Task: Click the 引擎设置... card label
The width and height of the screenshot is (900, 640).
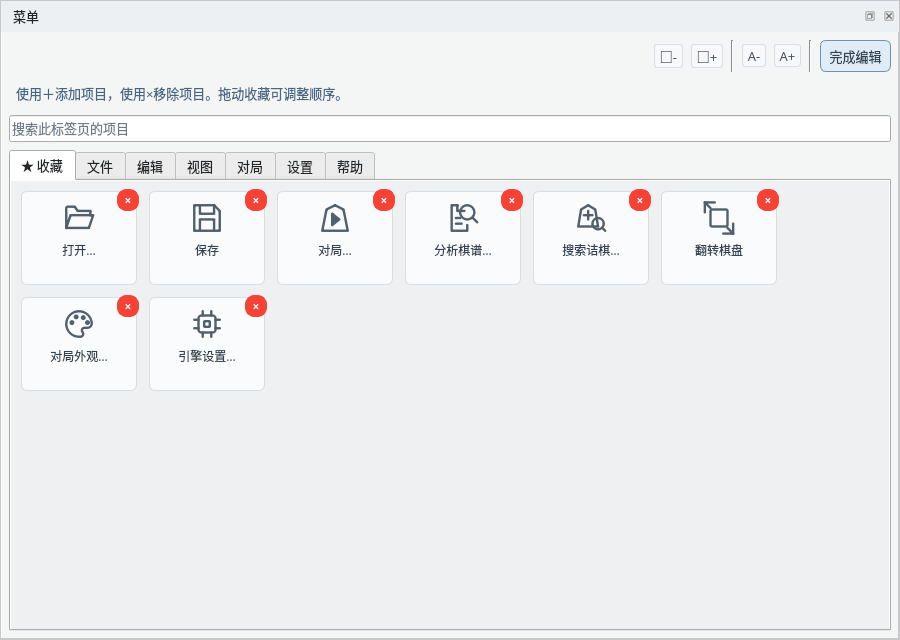Action: (207, 356)
